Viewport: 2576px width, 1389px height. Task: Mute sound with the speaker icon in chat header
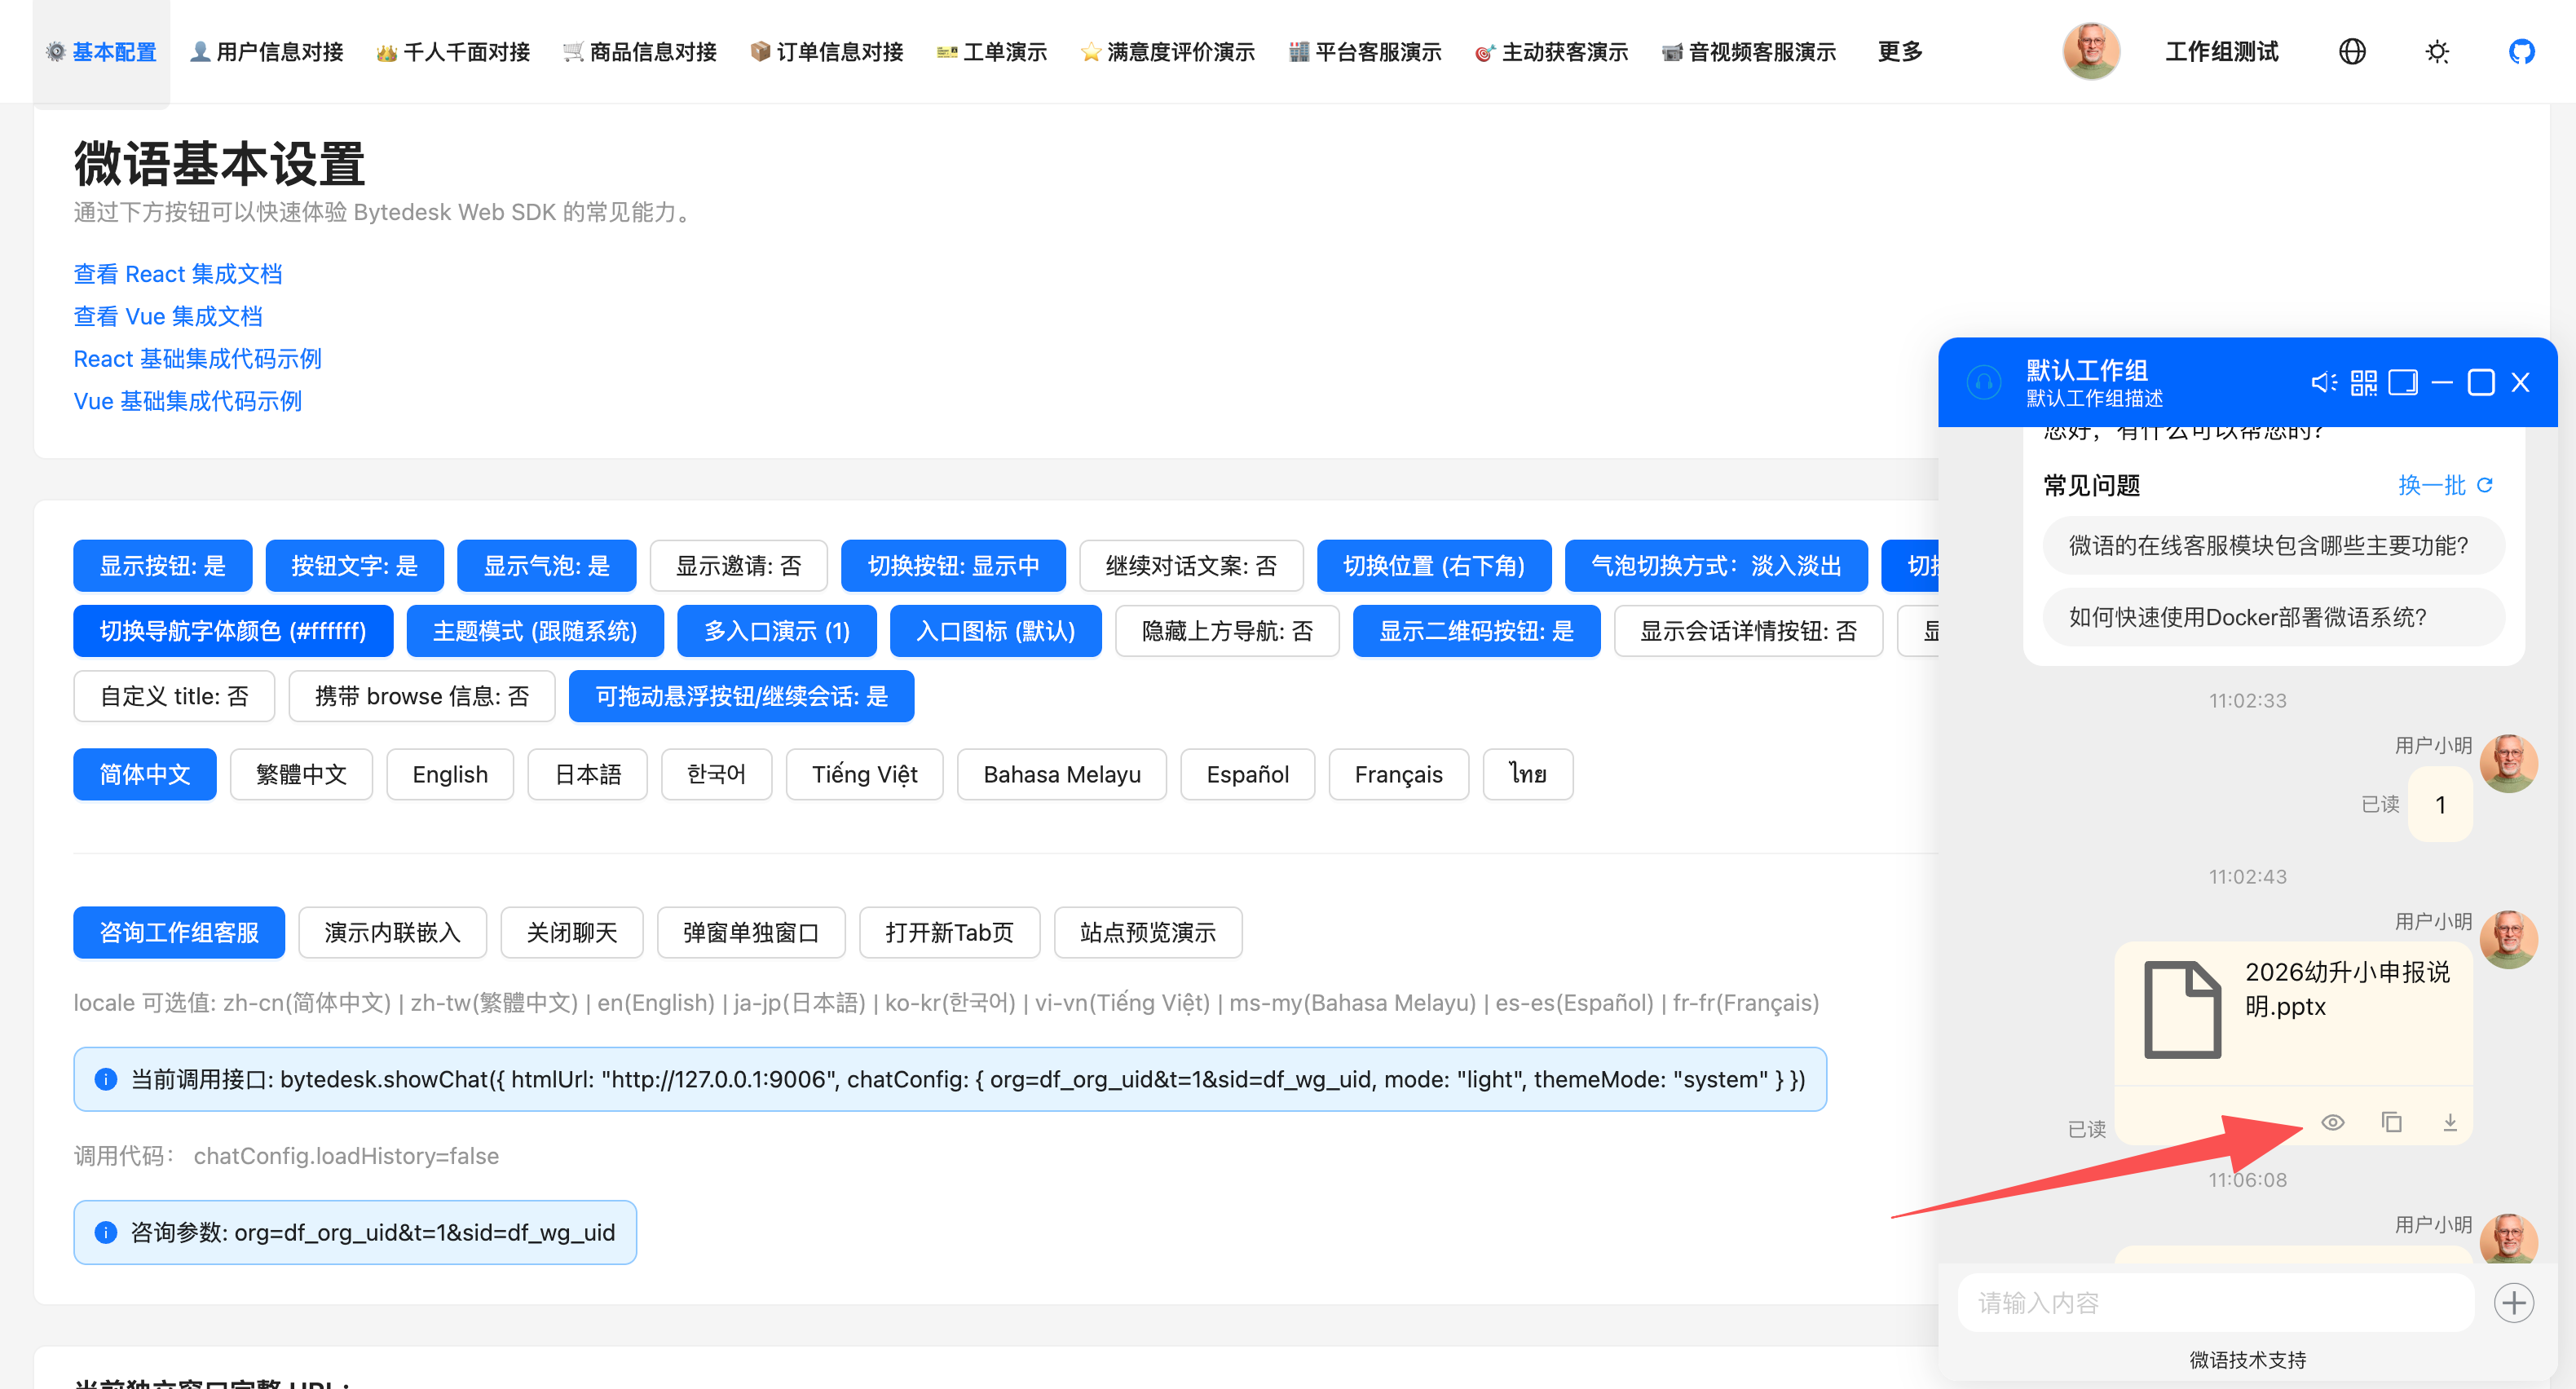tap(2324, 382)
